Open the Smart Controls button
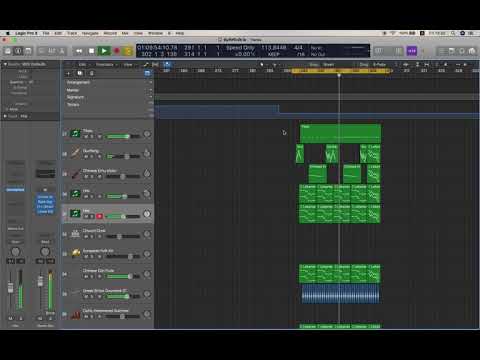 [x=42, y=51]
